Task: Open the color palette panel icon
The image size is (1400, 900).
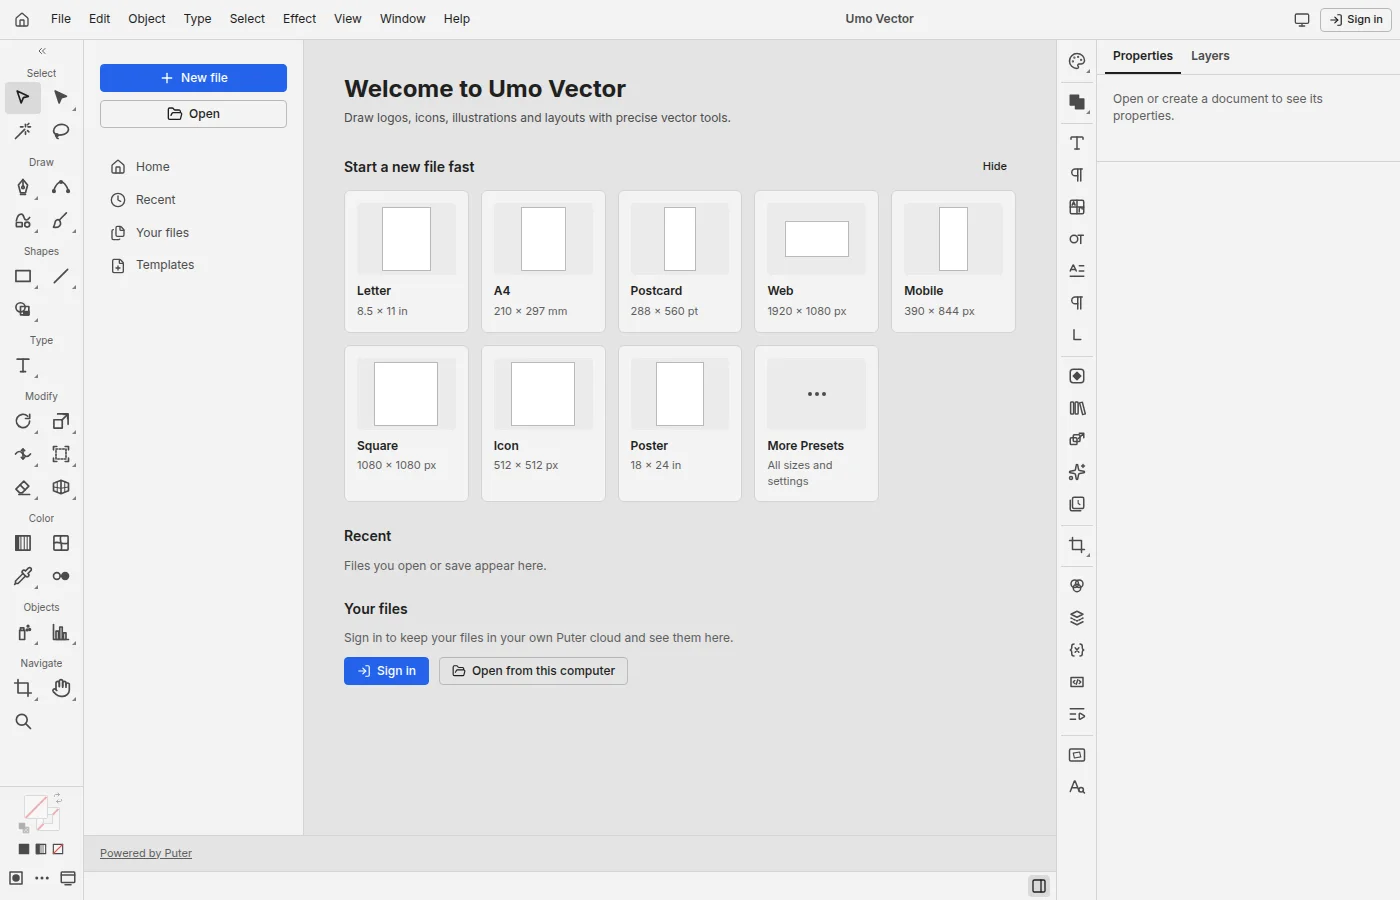Action: (1077, 61)
